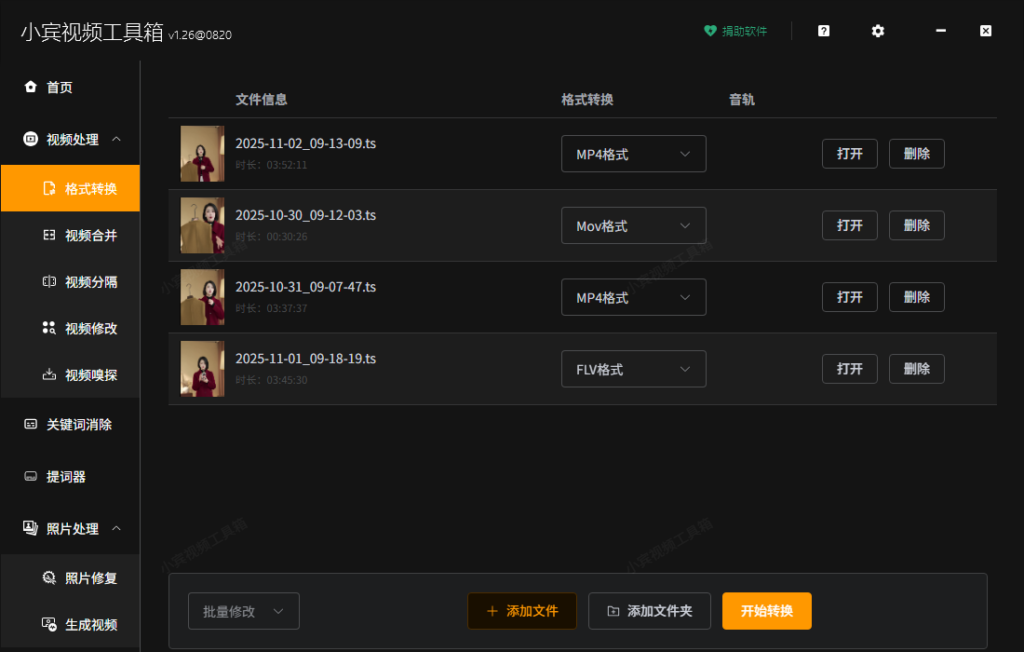The width and height of the screenshot is (1024, 652).
Task: Open the Mov format dropdown
Action: coord(633,226)
